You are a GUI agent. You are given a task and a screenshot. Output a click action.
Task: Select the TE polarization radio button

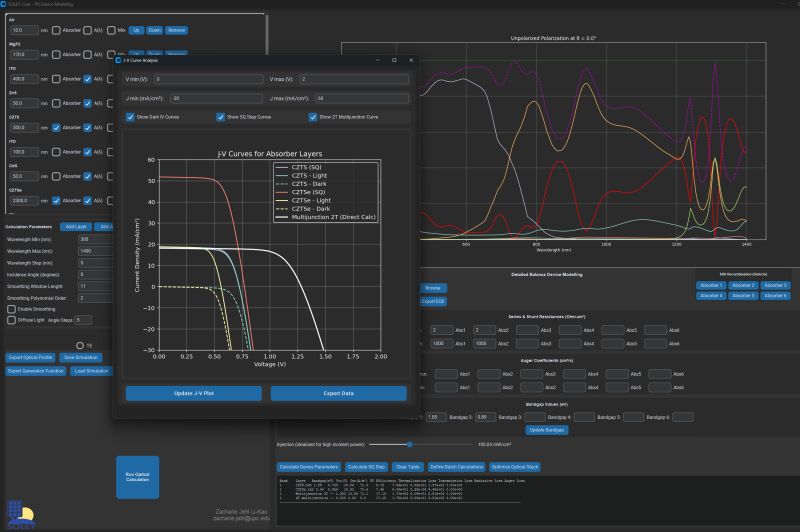(x=80, y=346)
